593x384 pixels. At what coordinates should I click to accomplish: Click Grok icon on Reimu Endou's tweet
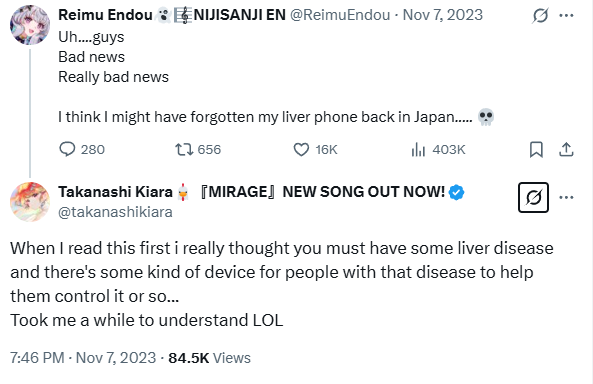click(540, 16)
